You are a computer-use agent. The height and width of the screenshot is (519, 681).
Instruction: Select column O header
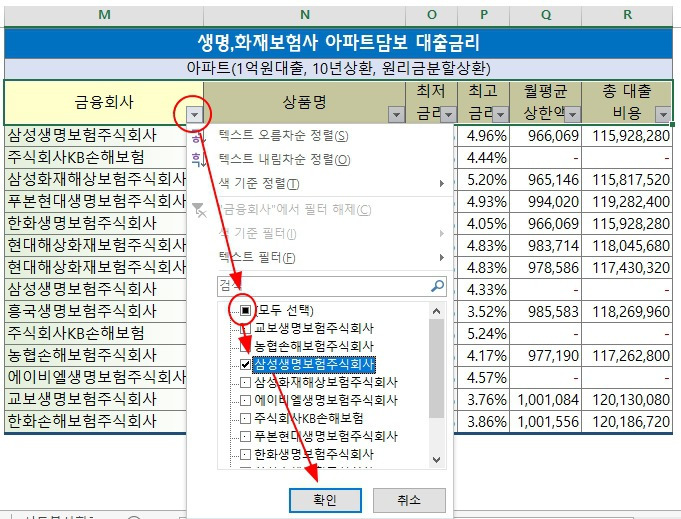(x=431, y=15)
